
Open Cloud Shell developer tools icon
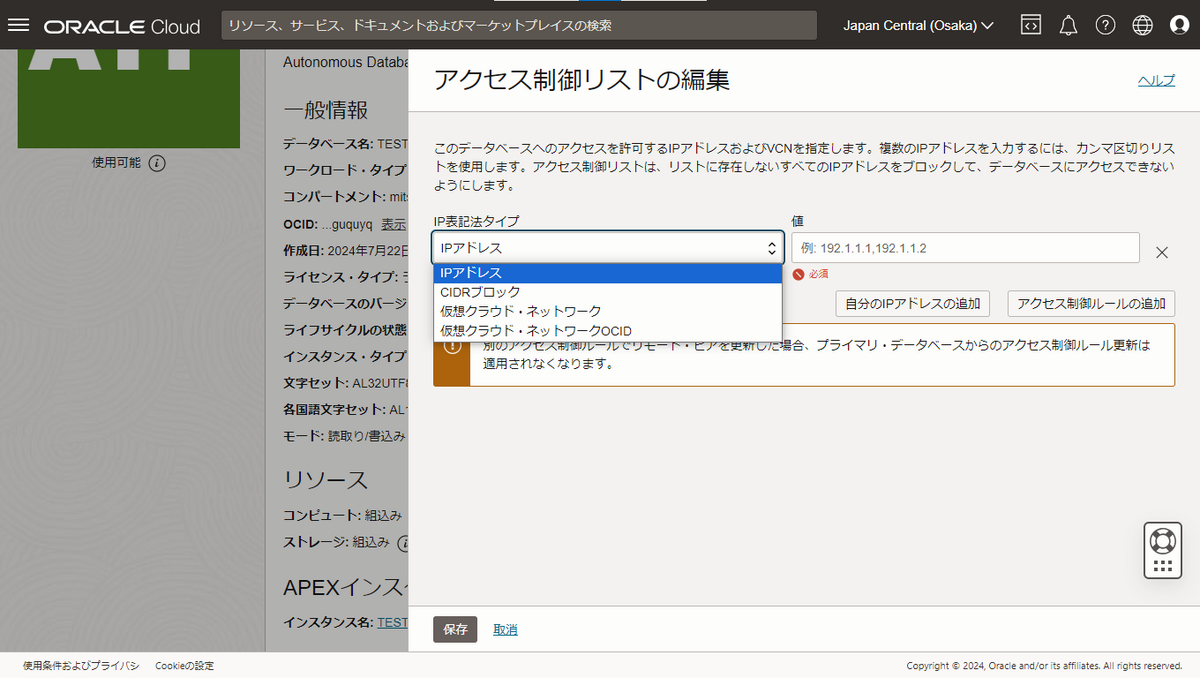(1031, 25)
